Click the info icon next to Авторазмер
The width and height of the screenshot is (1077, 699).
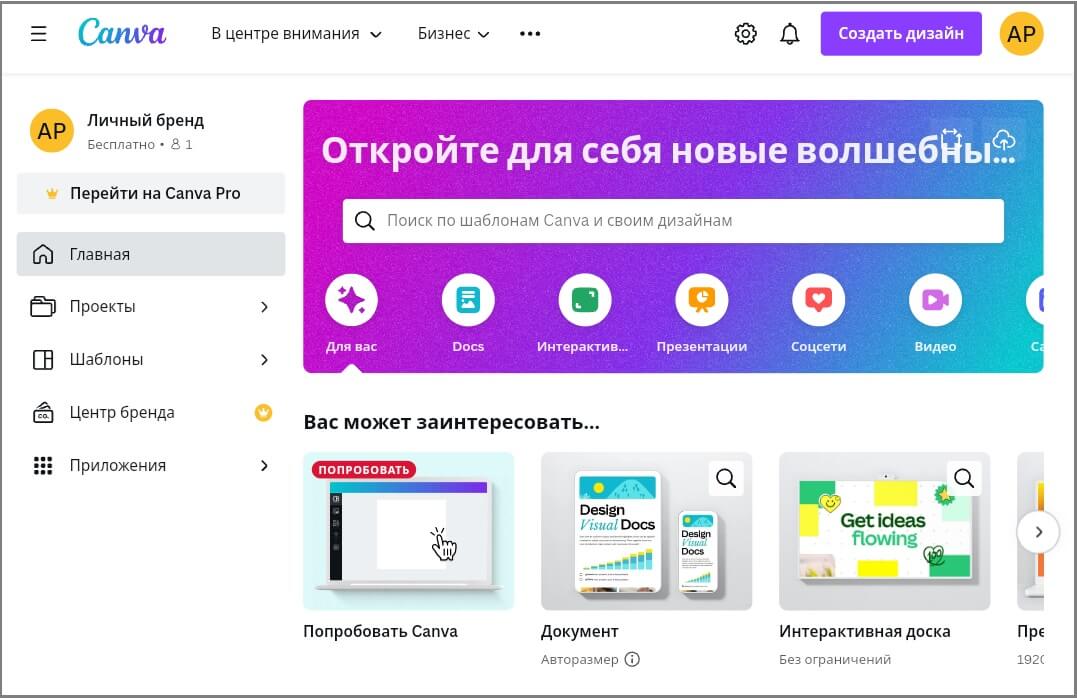click(632, 659)
